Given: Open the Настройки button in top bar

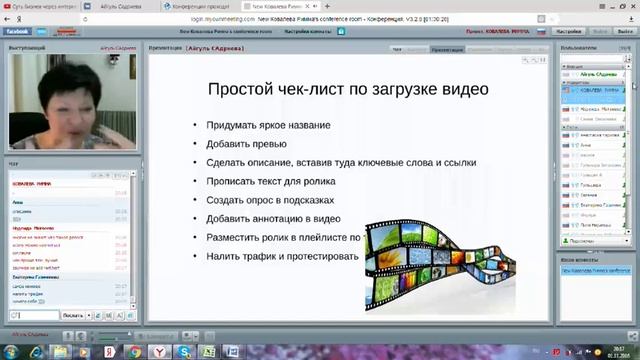Looking at the screenshot, I should point(569,31).
